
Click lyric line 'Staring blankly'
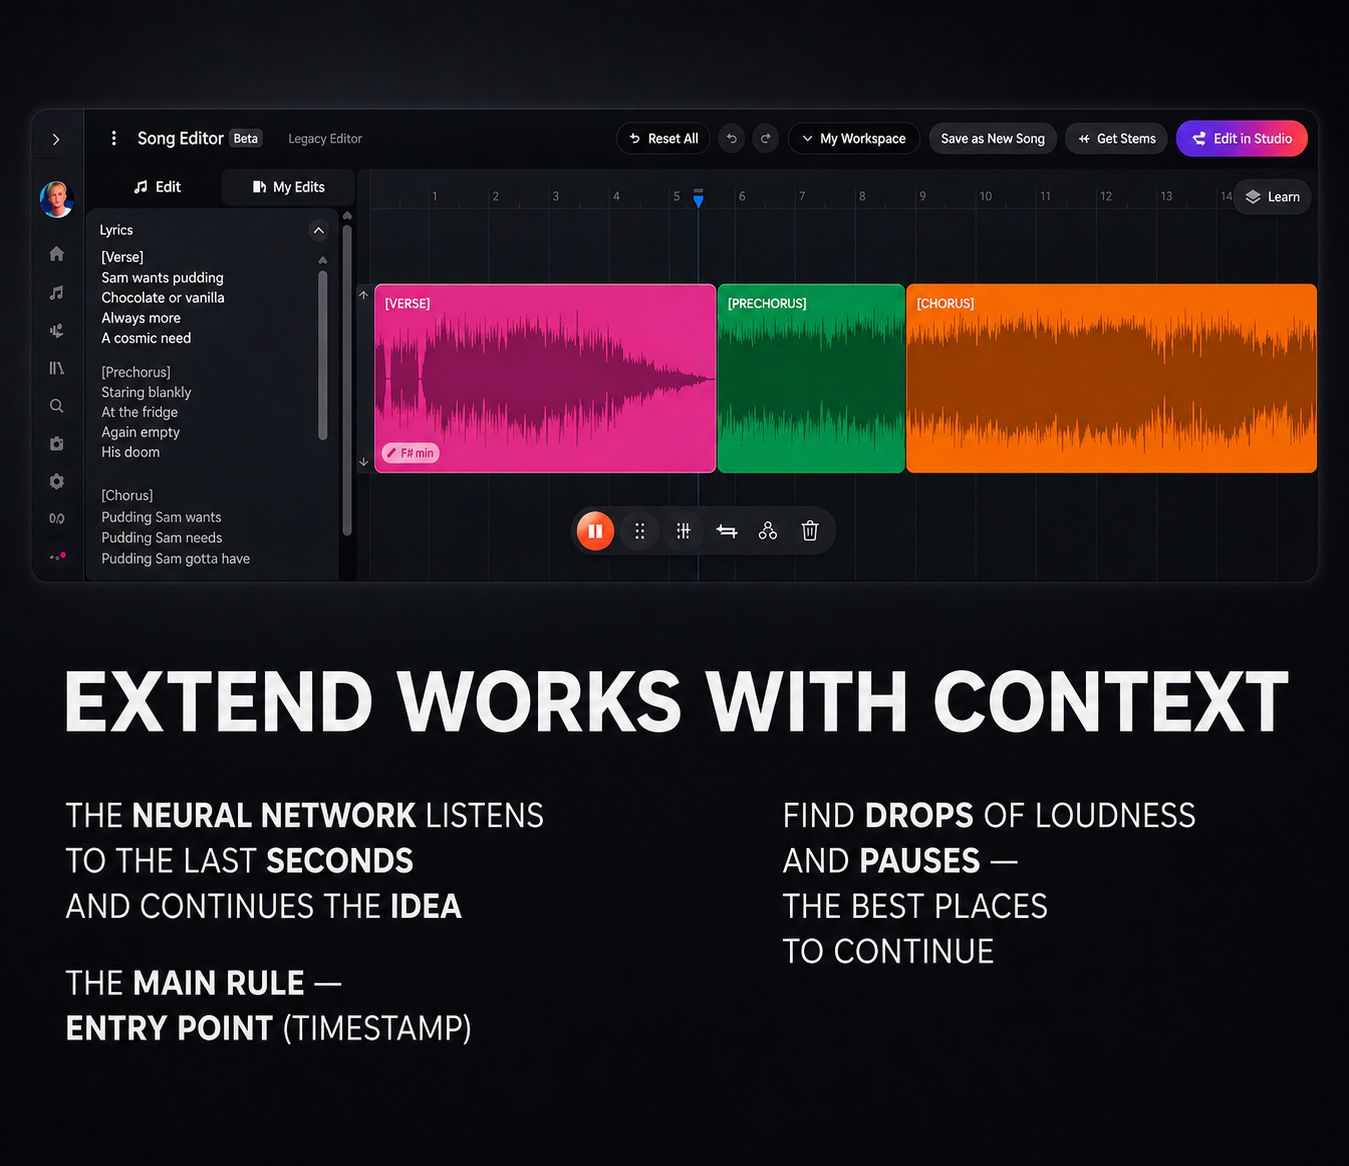point(146,392)
